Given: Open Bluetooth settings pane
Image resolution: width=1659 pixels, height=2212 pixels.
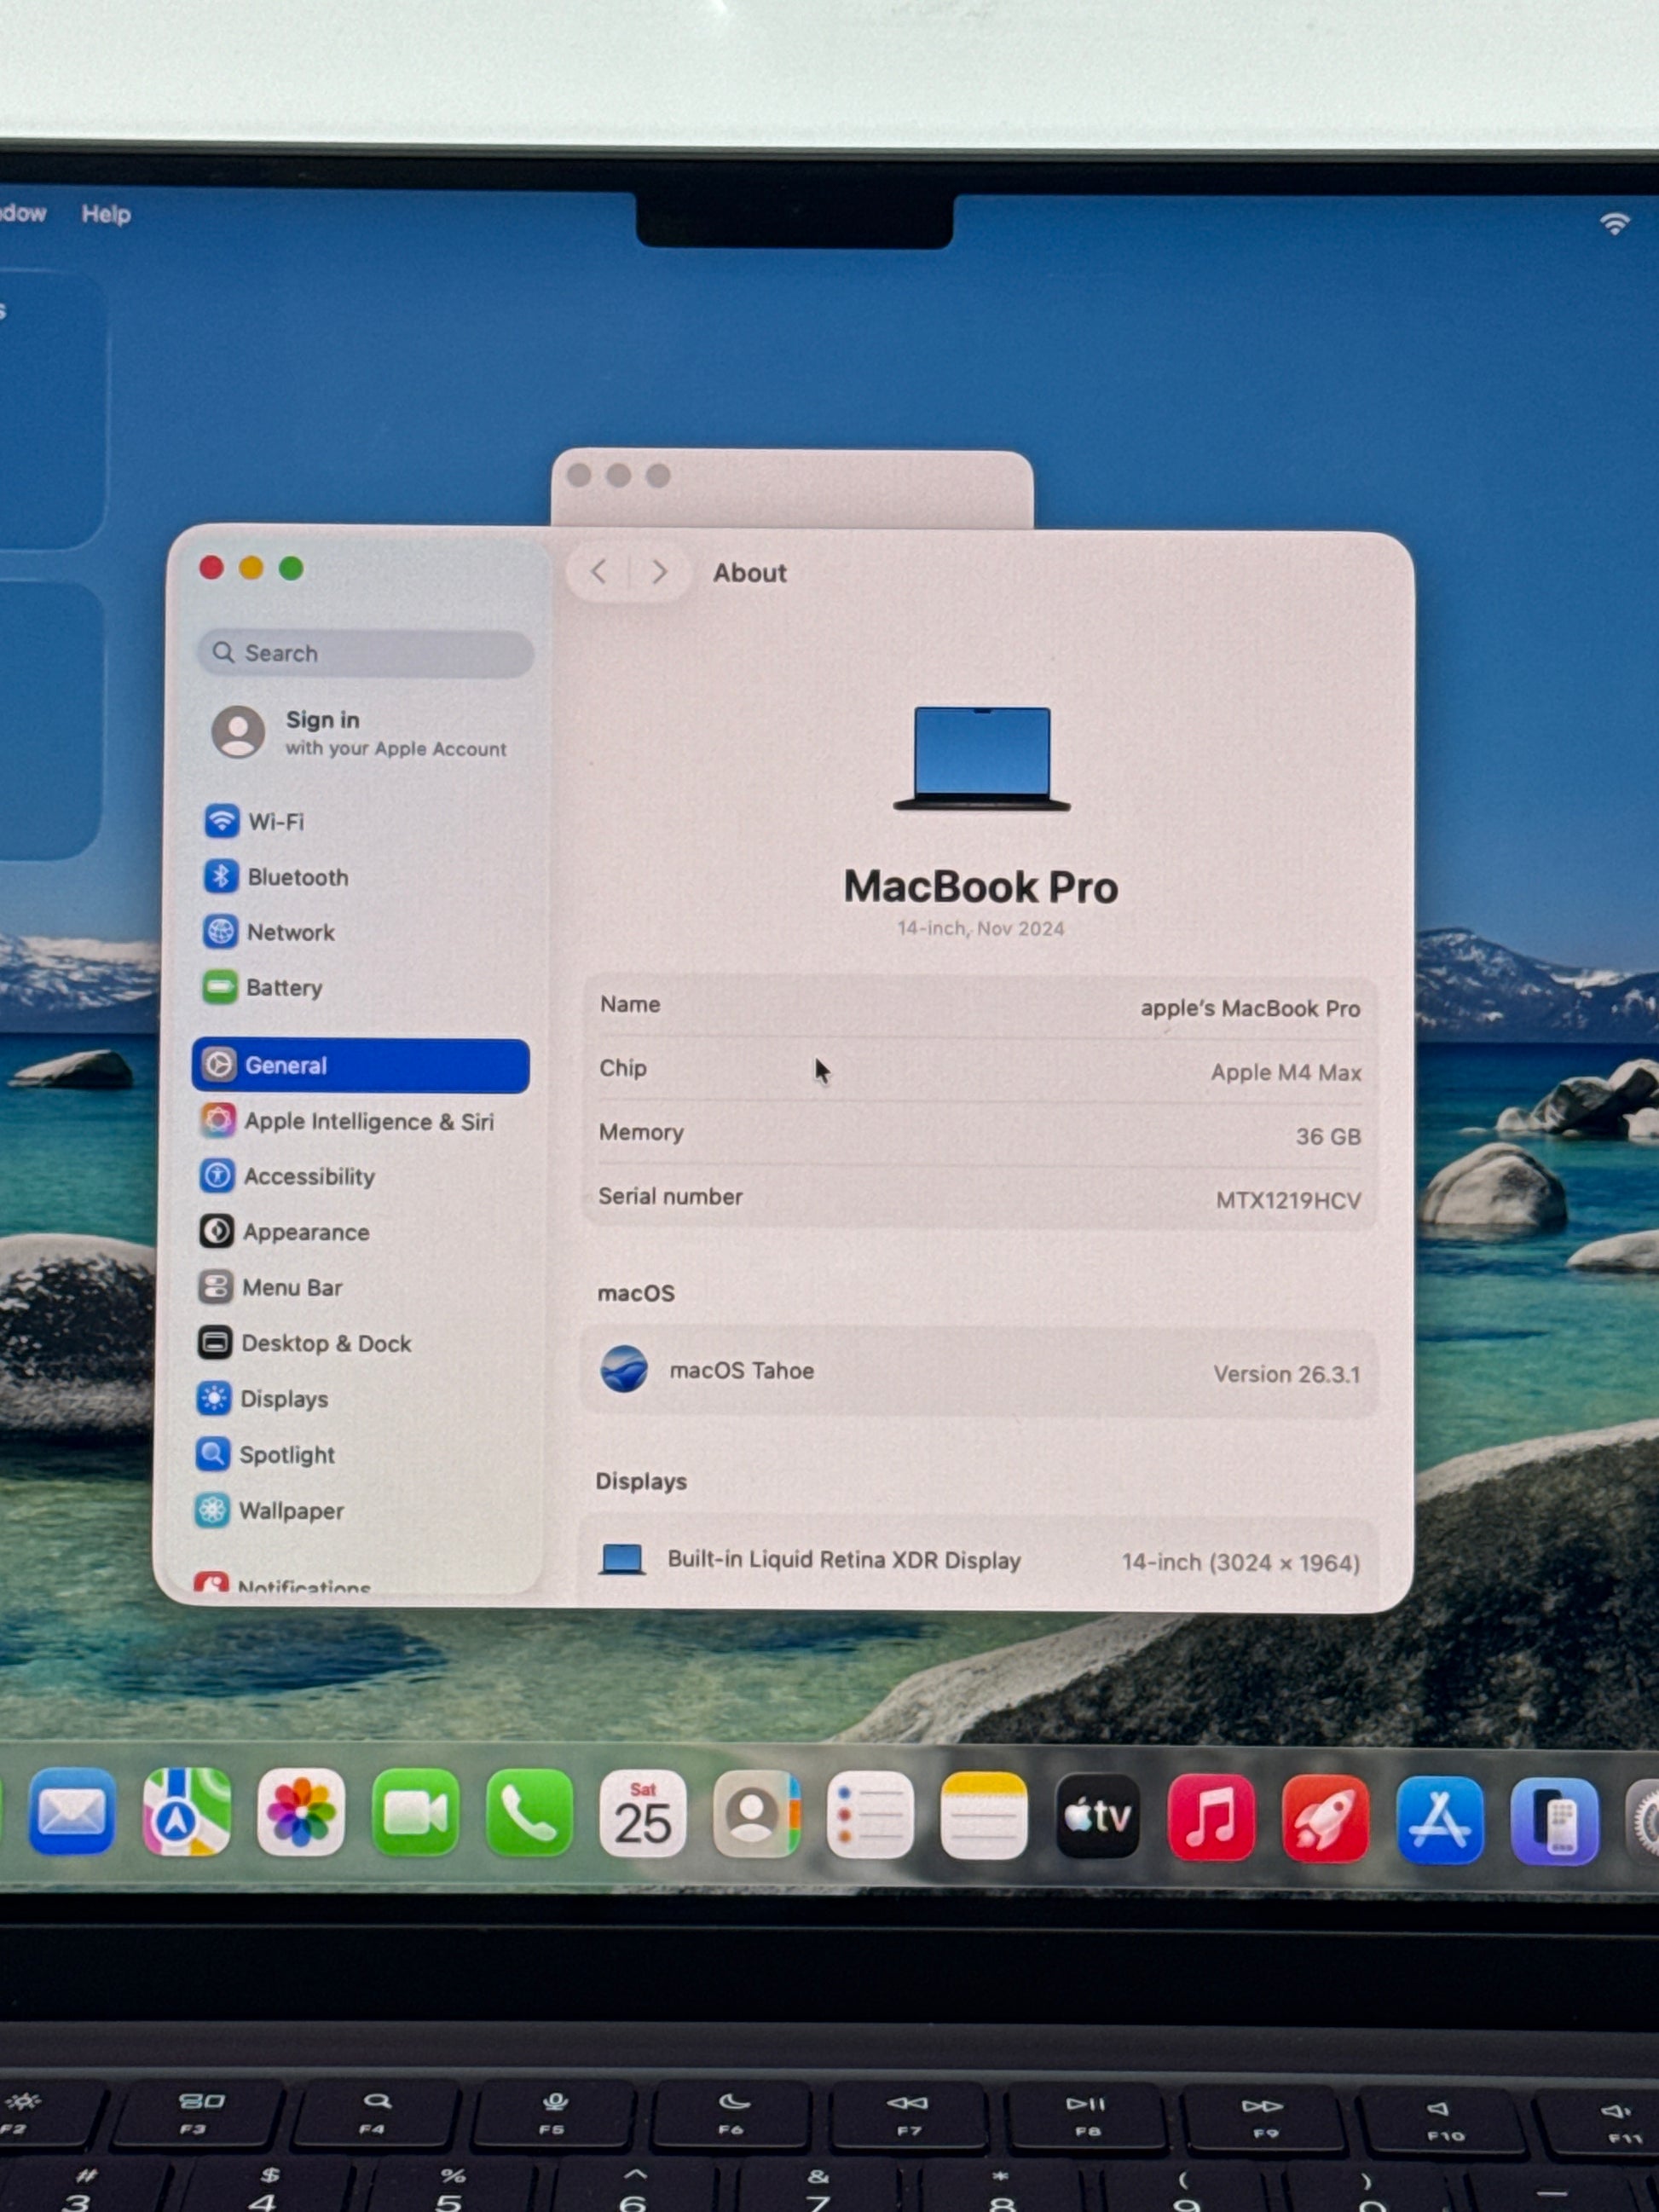Looking at the screenshot, I should [297, 877].
